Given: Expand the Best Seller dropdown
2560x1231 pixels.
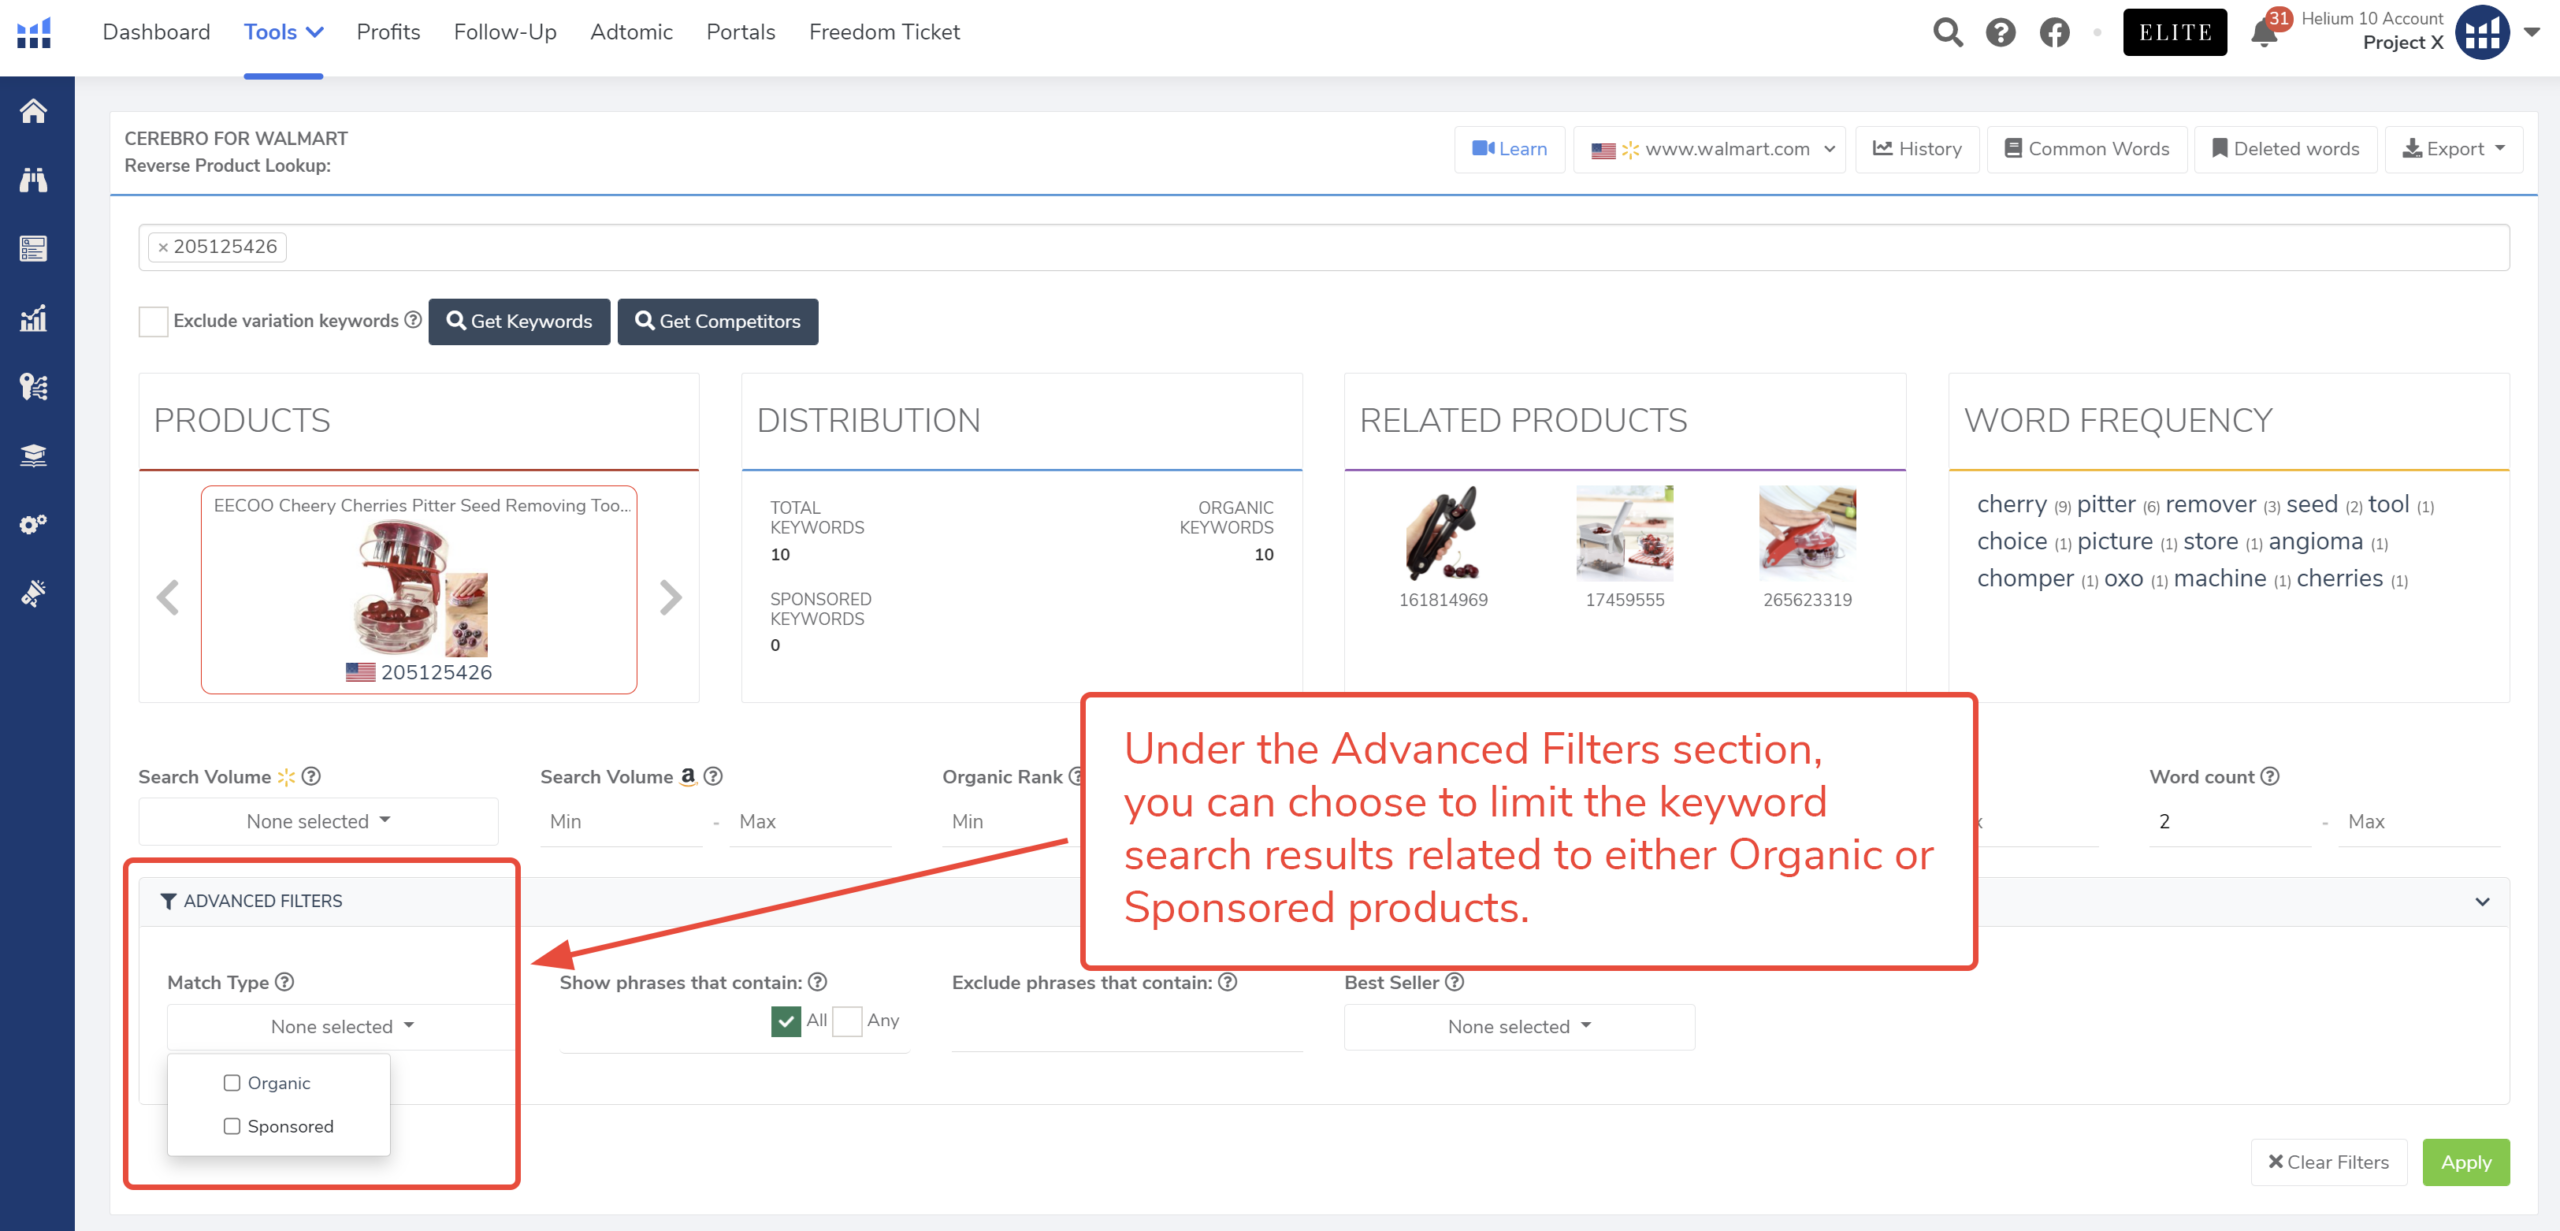Looking at the screenshot, I should [x=1518, y=1027].
